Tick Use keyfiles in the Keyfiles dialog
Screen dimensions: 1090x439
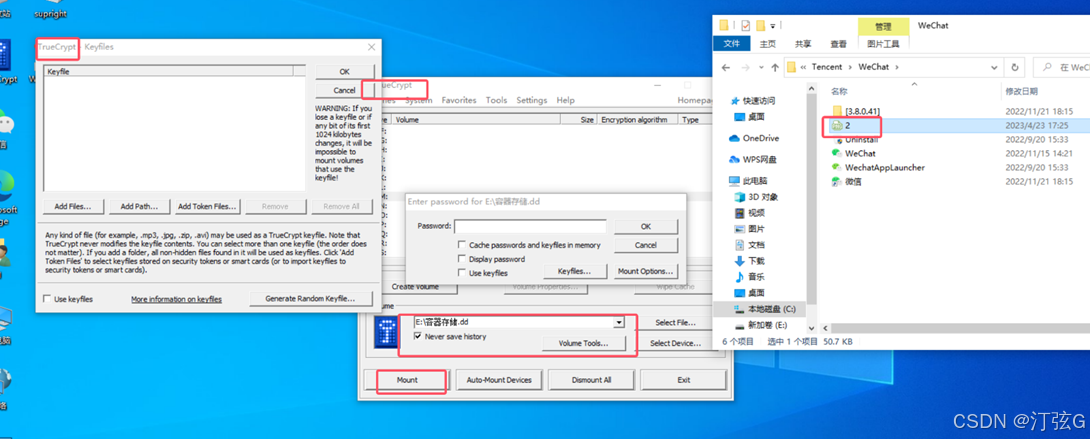point(47,299)
